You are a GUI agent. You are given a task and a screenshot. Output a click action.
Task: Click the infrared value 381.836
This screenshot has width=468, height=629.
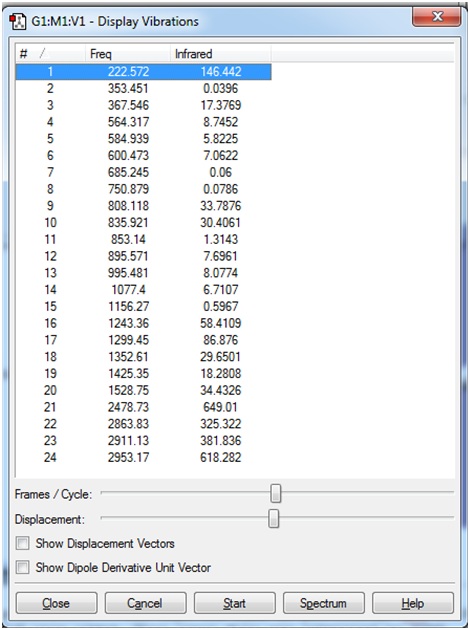[221, 441]
